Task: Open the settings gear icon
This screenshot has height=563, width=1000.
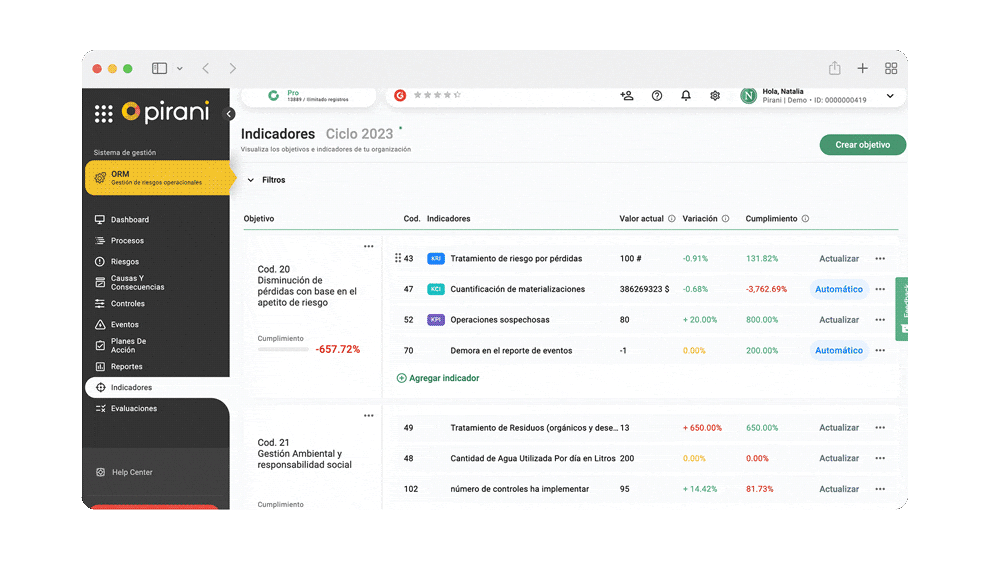Action: (x=715, y=96)
